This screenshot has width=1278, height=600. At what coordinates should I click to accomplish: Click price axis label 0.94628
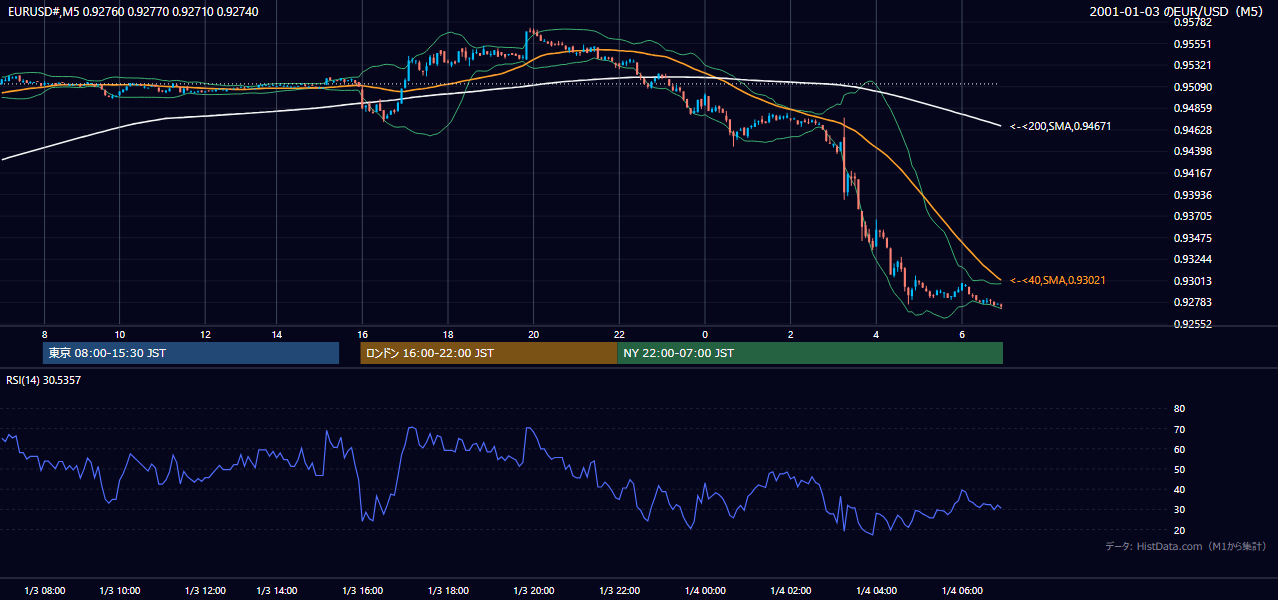1192,130
